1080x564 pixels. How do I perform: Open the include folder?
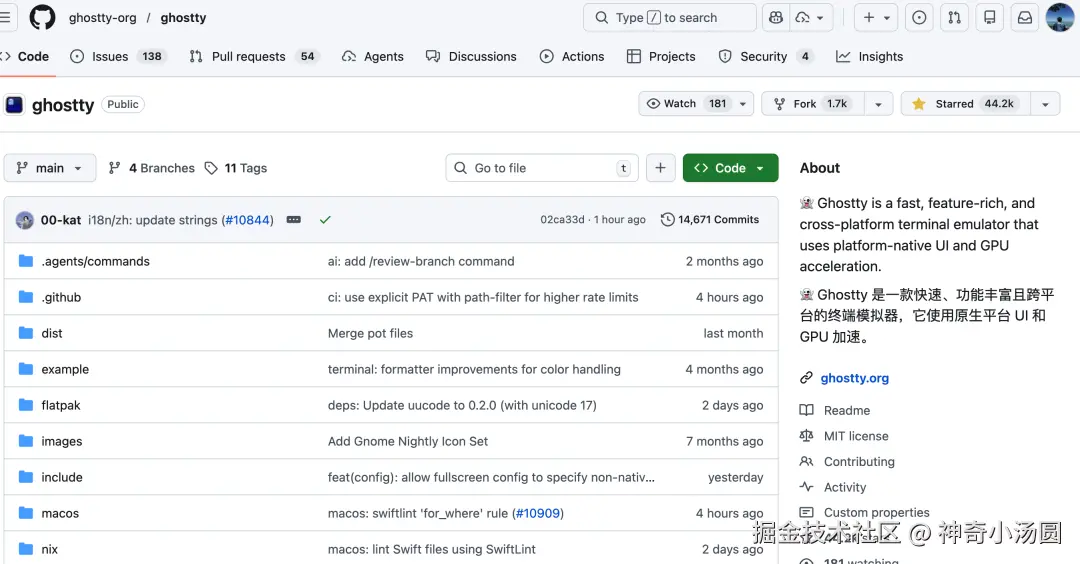pyautogui.click(x=62, y=477)
